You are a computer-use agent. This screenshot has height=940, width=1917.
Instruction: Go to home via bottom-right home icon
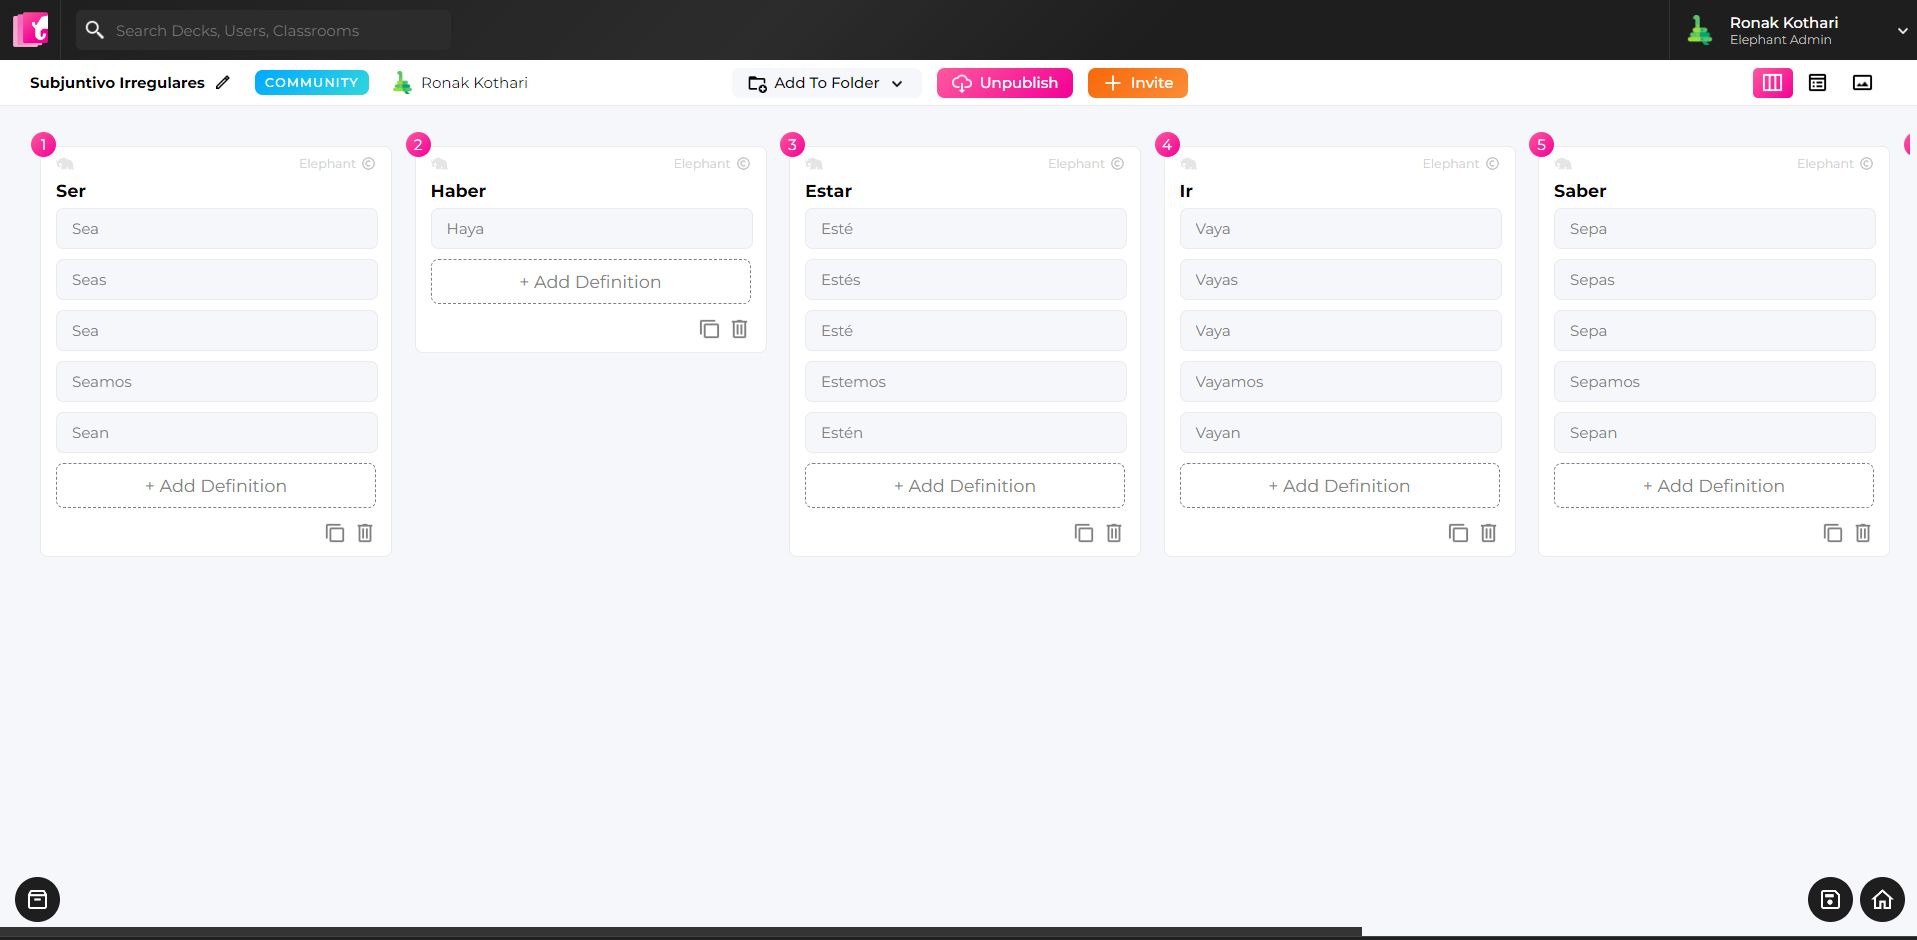pos(1882,898)
